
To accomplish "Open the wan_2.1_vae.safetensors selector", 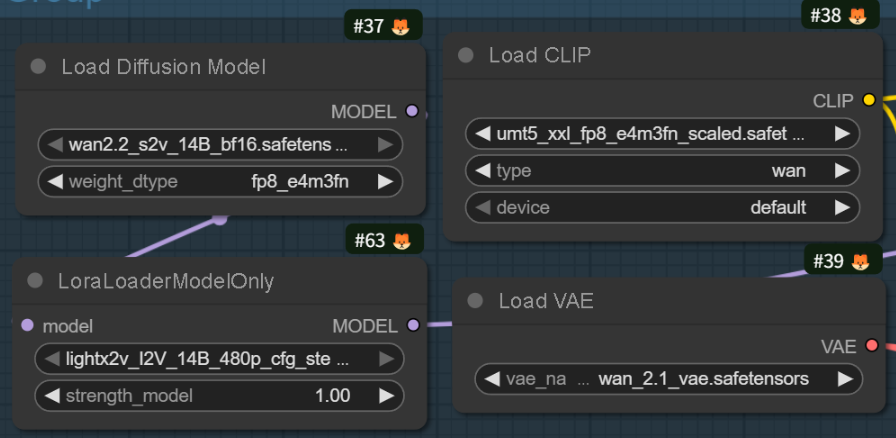I will coord(669,379).
